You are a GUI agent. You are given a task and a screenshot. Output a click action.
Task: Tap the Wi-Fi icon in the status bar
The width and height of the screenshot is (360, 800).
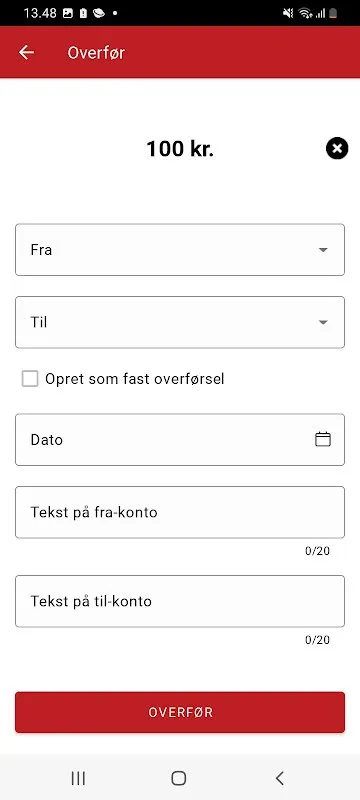pyautogui.click(x=305, y=13)
